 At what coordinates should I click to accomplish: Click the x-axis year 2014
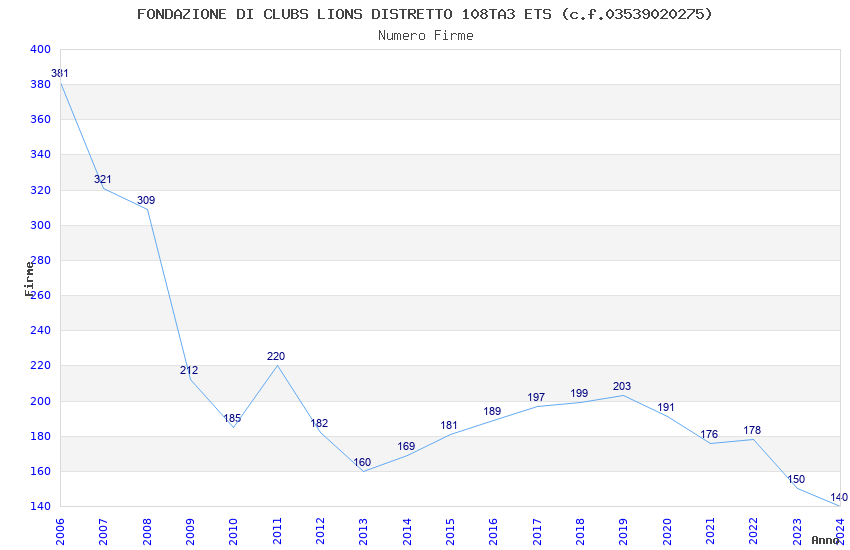pyautogui.click(x=407, y=531)
